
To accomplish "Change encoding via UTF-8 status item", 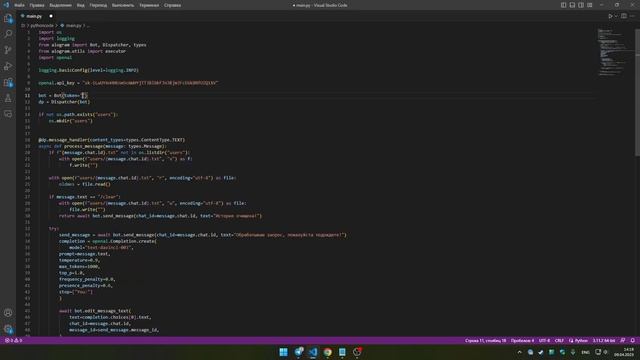I will tap(544, 340).
